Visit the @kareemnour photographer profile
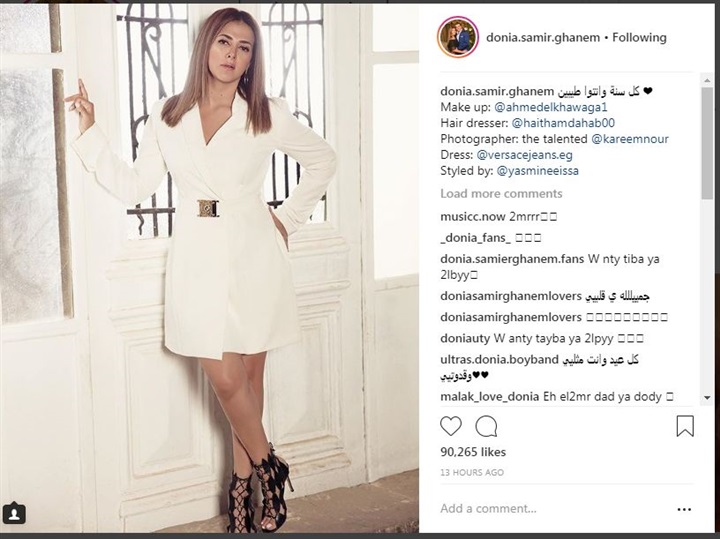The height and width of the screenshot is (539, 720). coord(630,139)
